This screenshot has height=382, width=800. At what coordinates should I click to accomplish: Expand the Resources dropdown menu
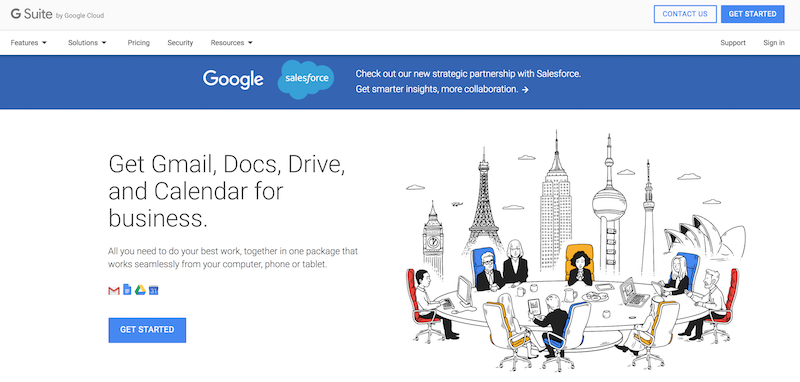(232, 43)
